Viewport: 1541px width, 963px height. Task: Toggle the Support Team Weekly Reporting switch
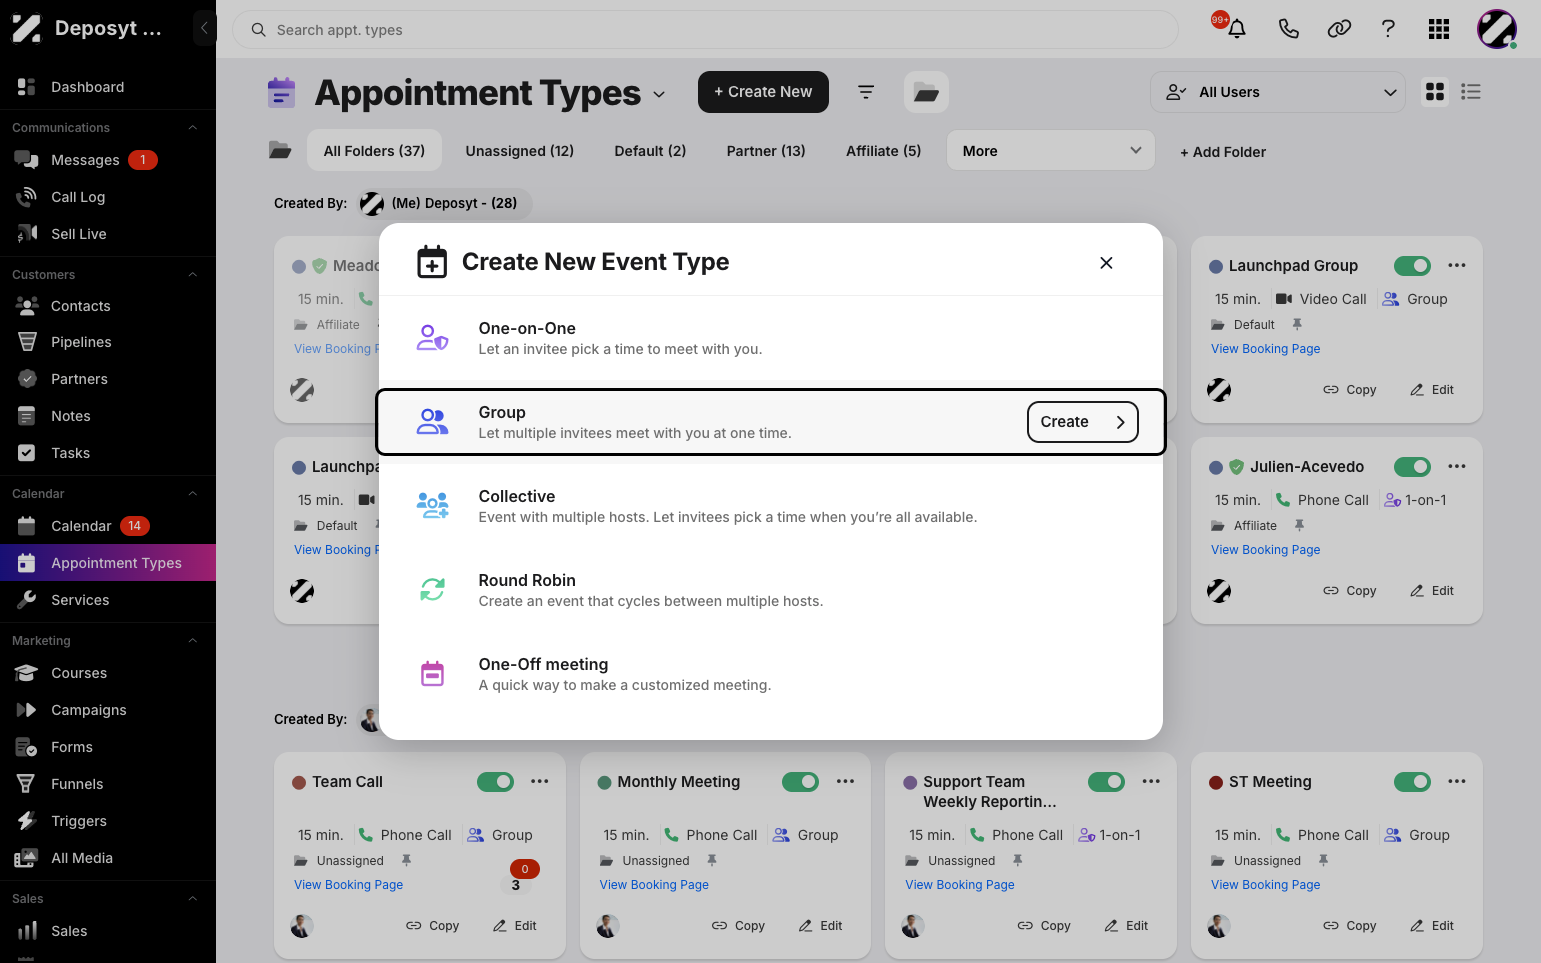pos(1106,782)
